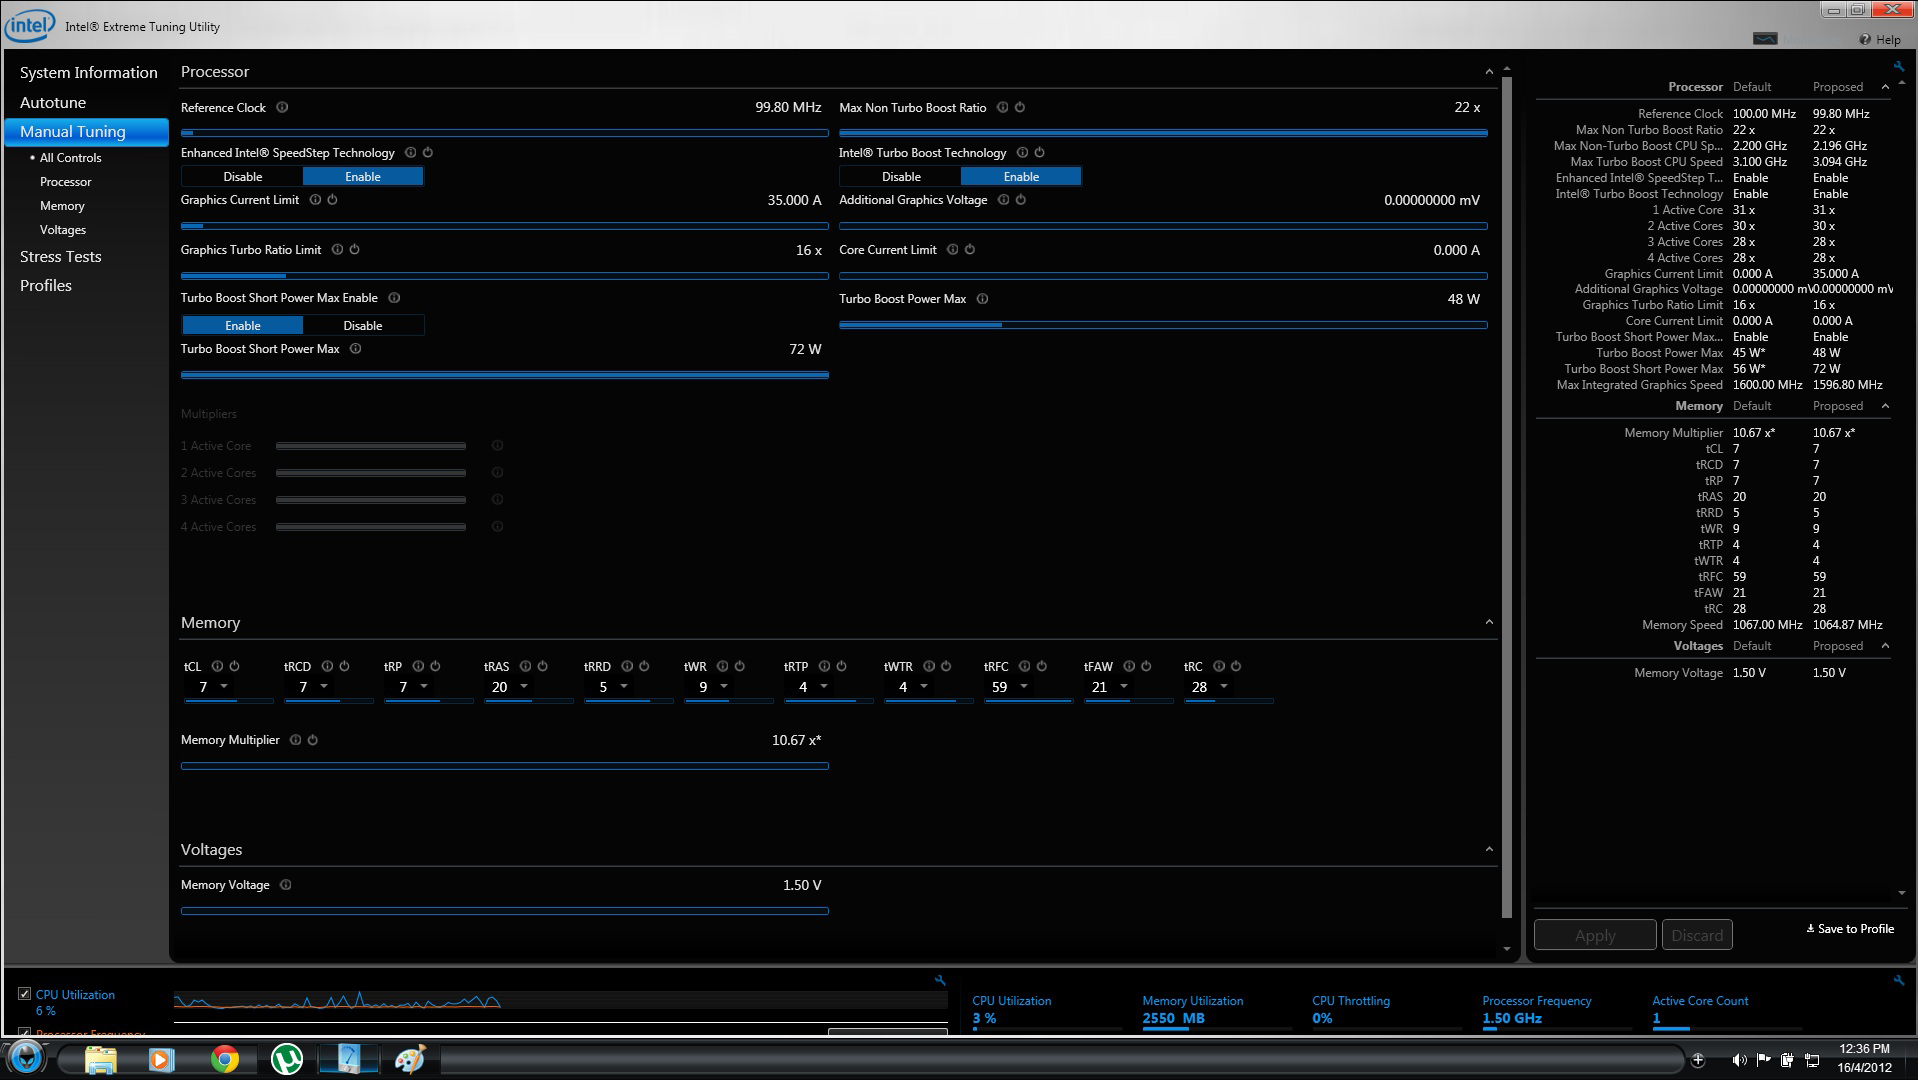The height and width of the screenshot is (1080, 1918).
Task: Open the tRCD value dropdown
Action: click(324, 686)
